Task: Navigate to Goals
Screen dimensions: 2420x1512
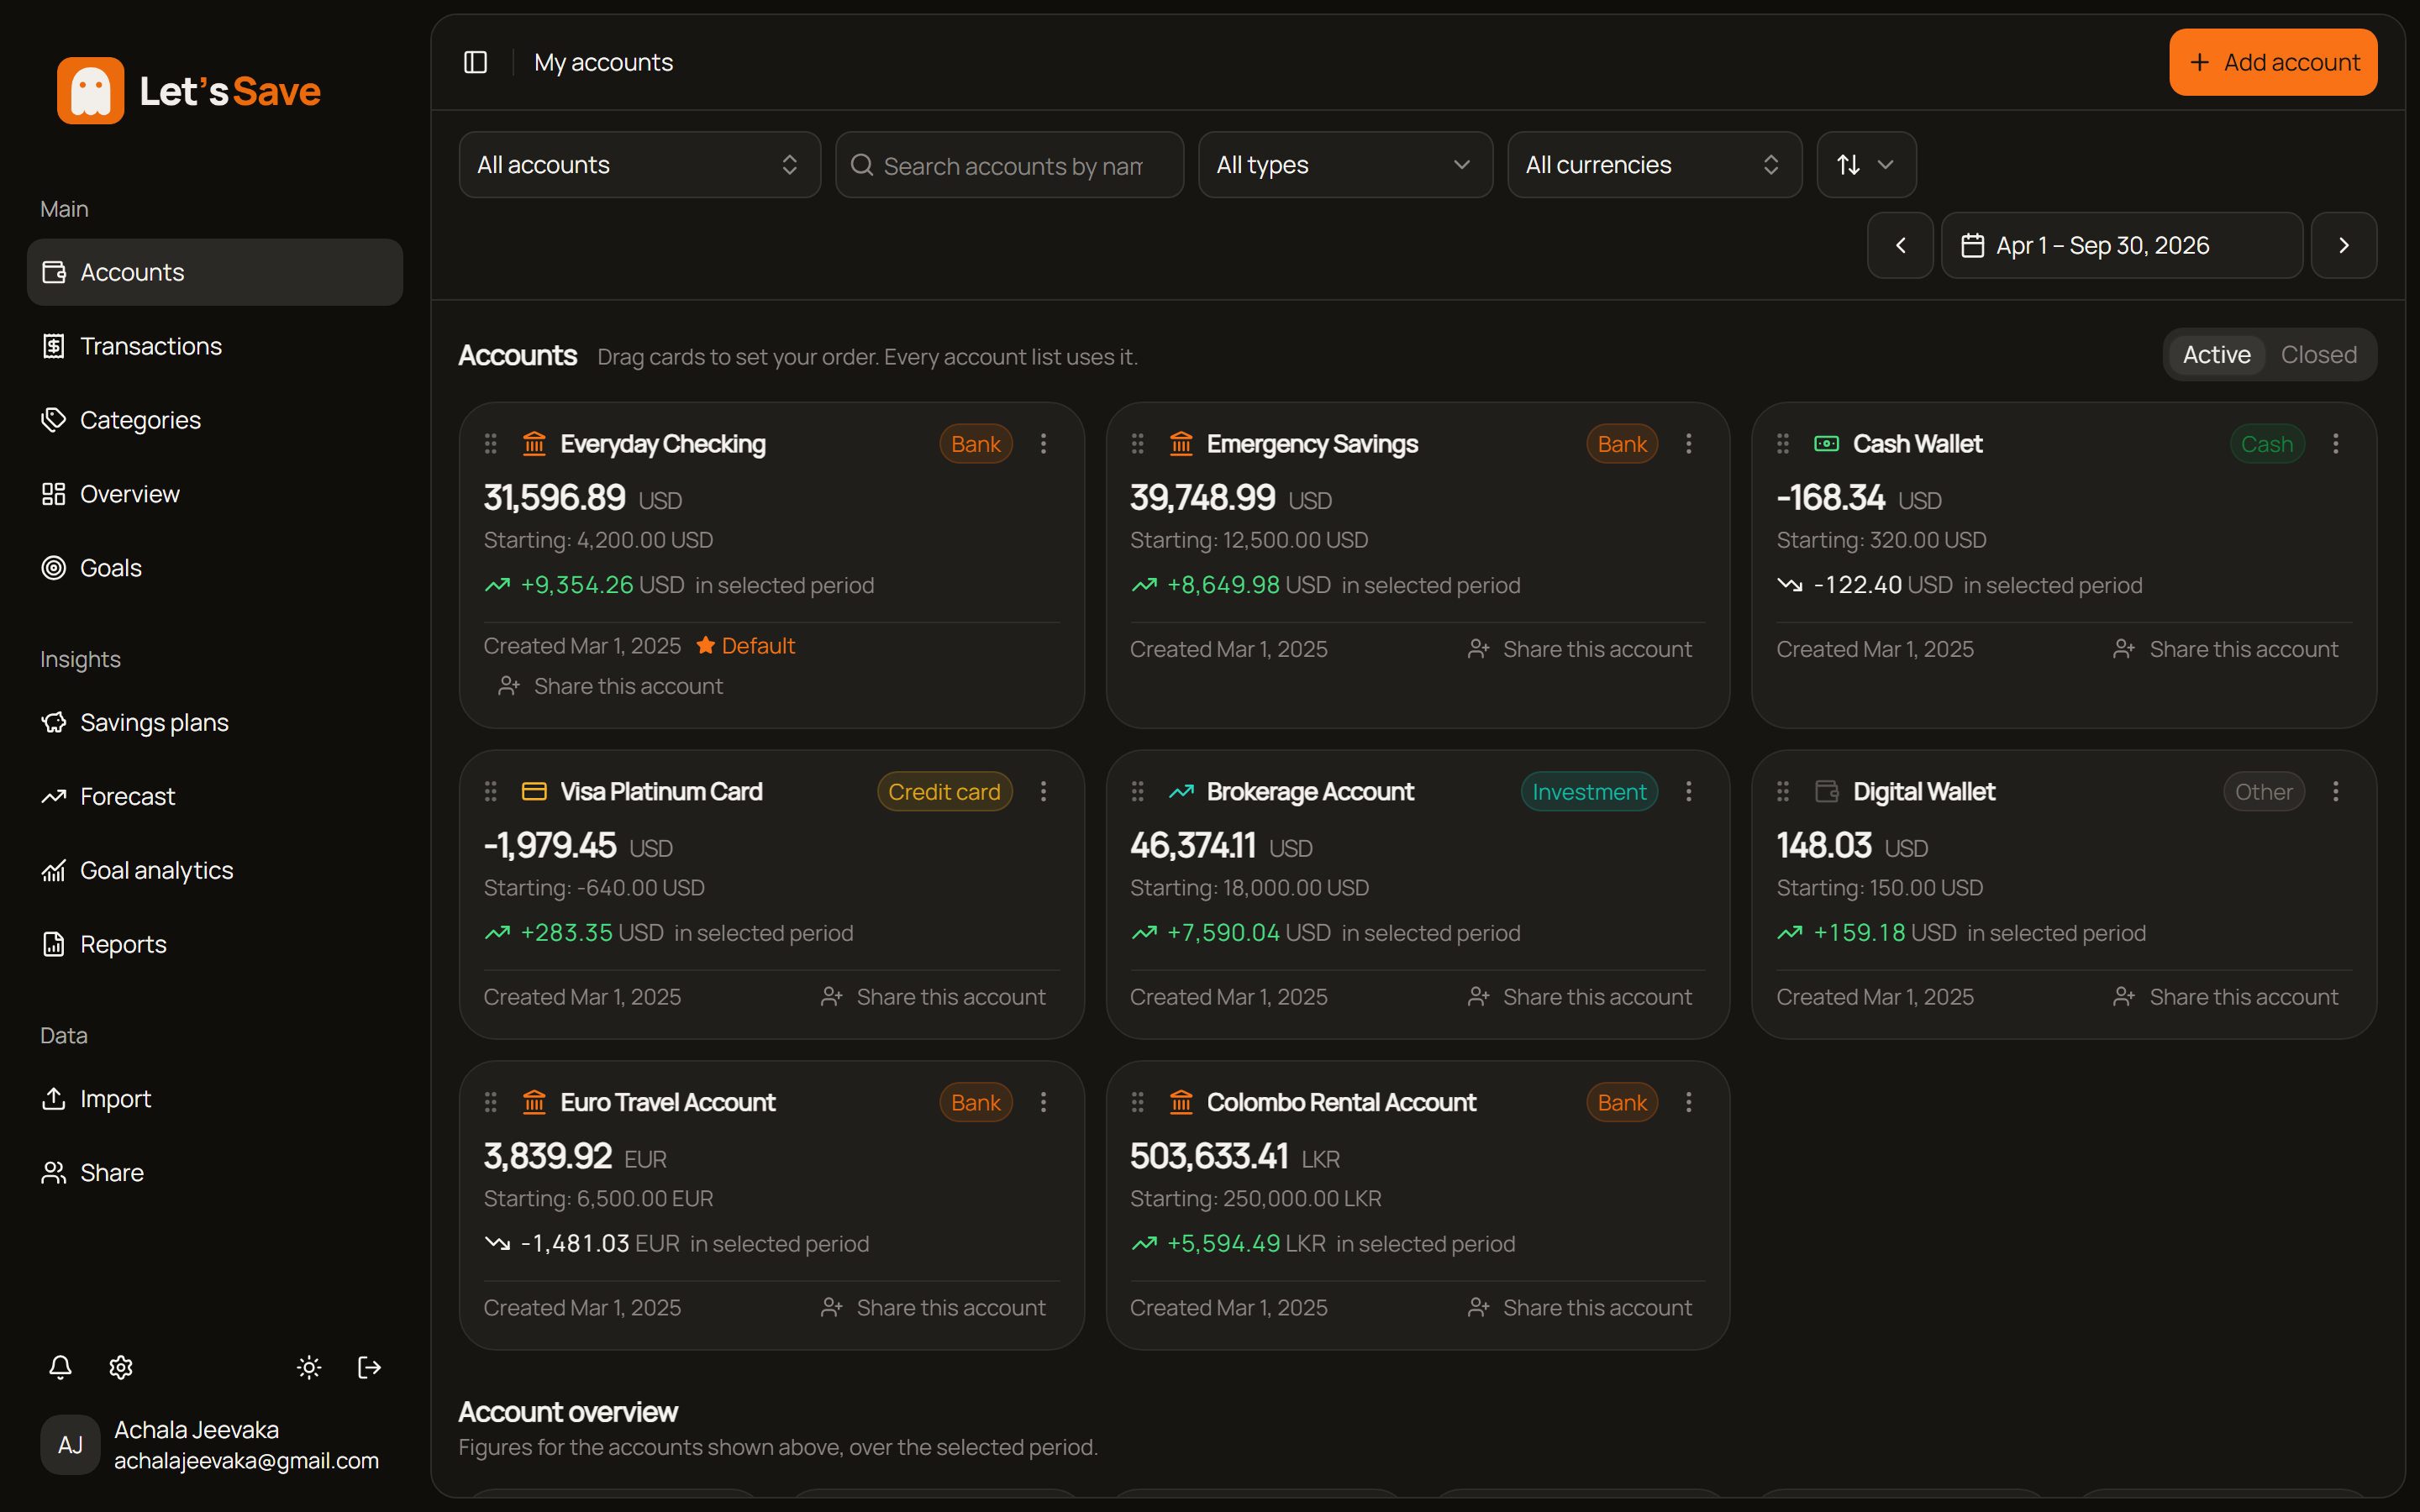Action: point(214,568)
